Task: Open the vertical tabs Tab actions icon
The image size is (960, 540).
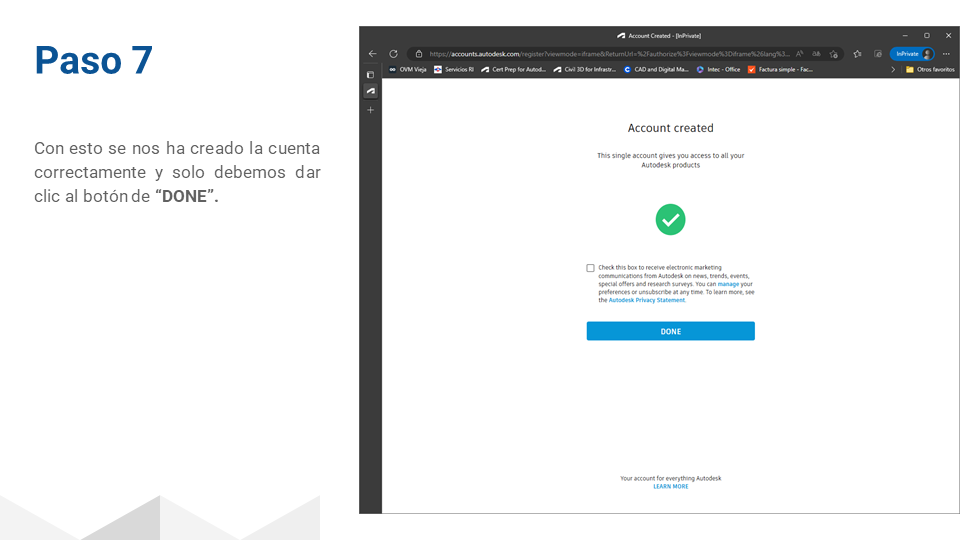Action: pyautogui.click(x=370, y=75)
